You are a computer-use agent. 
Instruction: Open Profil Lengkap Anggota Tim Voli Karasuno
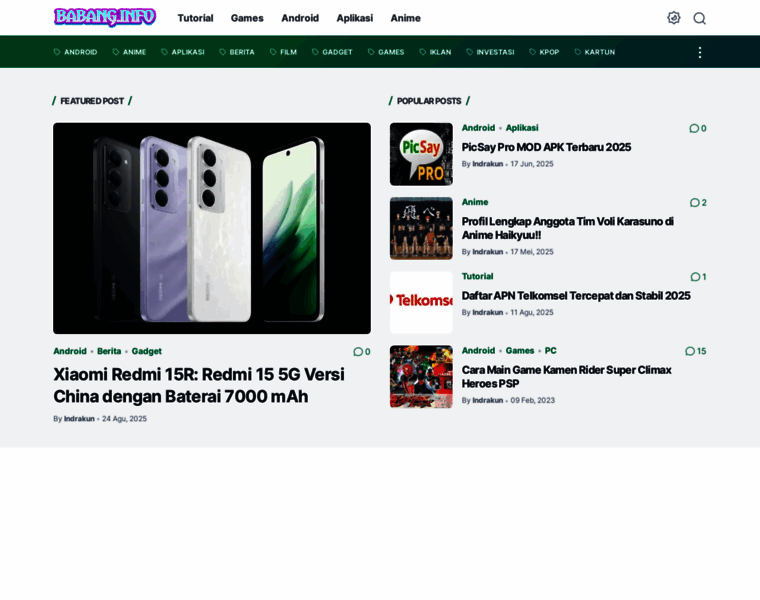[x=568, y=228]
